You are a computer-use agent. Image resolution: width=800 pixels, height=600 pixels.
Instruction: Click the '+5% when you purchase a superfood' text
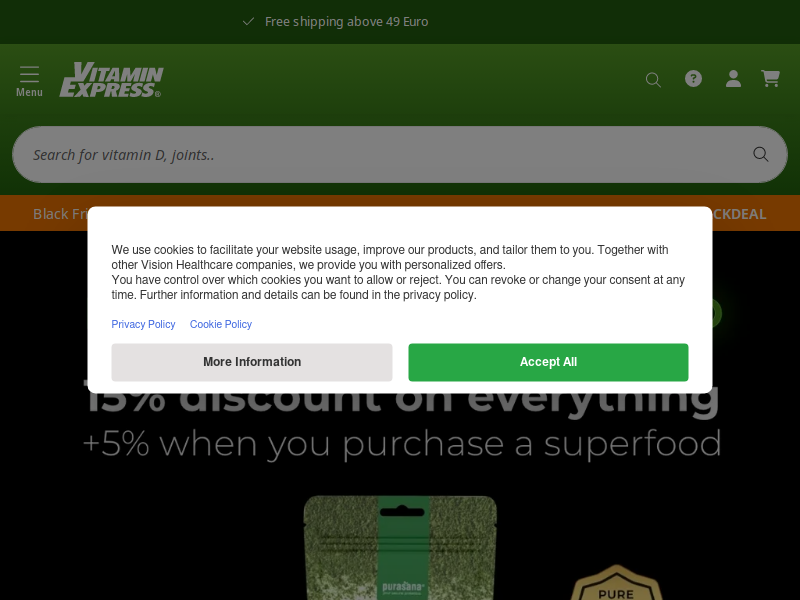coord(402,444)
